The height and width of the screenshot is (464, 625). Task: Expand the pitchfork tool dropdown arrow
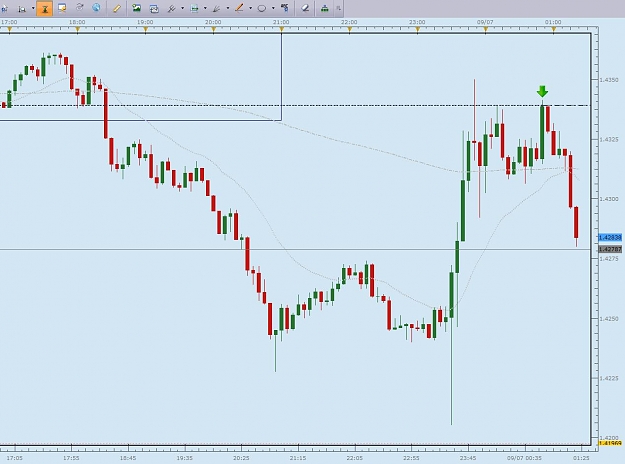click(182, 8)
